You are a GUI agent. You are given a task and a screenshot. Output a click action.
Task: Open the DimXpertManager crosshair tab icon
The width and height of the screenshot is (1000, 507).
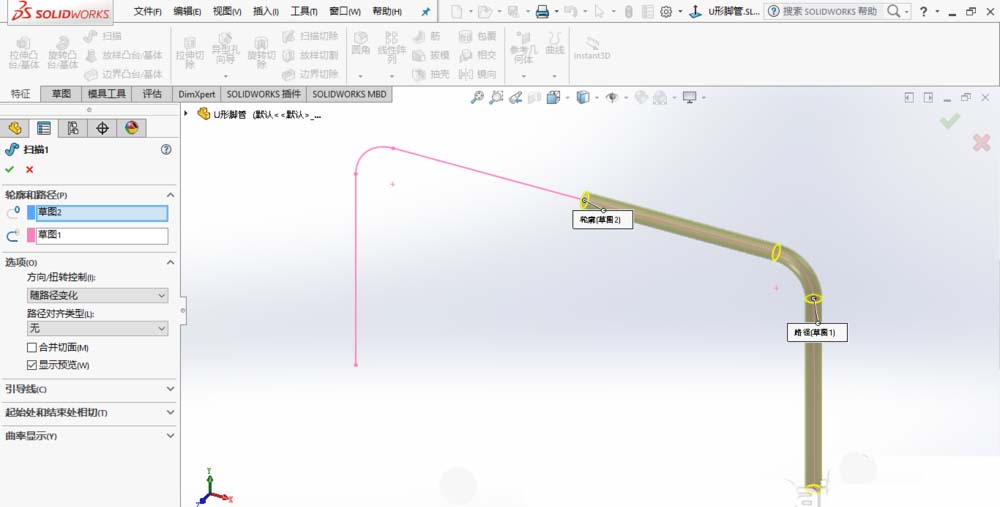[x=102, y=128]
